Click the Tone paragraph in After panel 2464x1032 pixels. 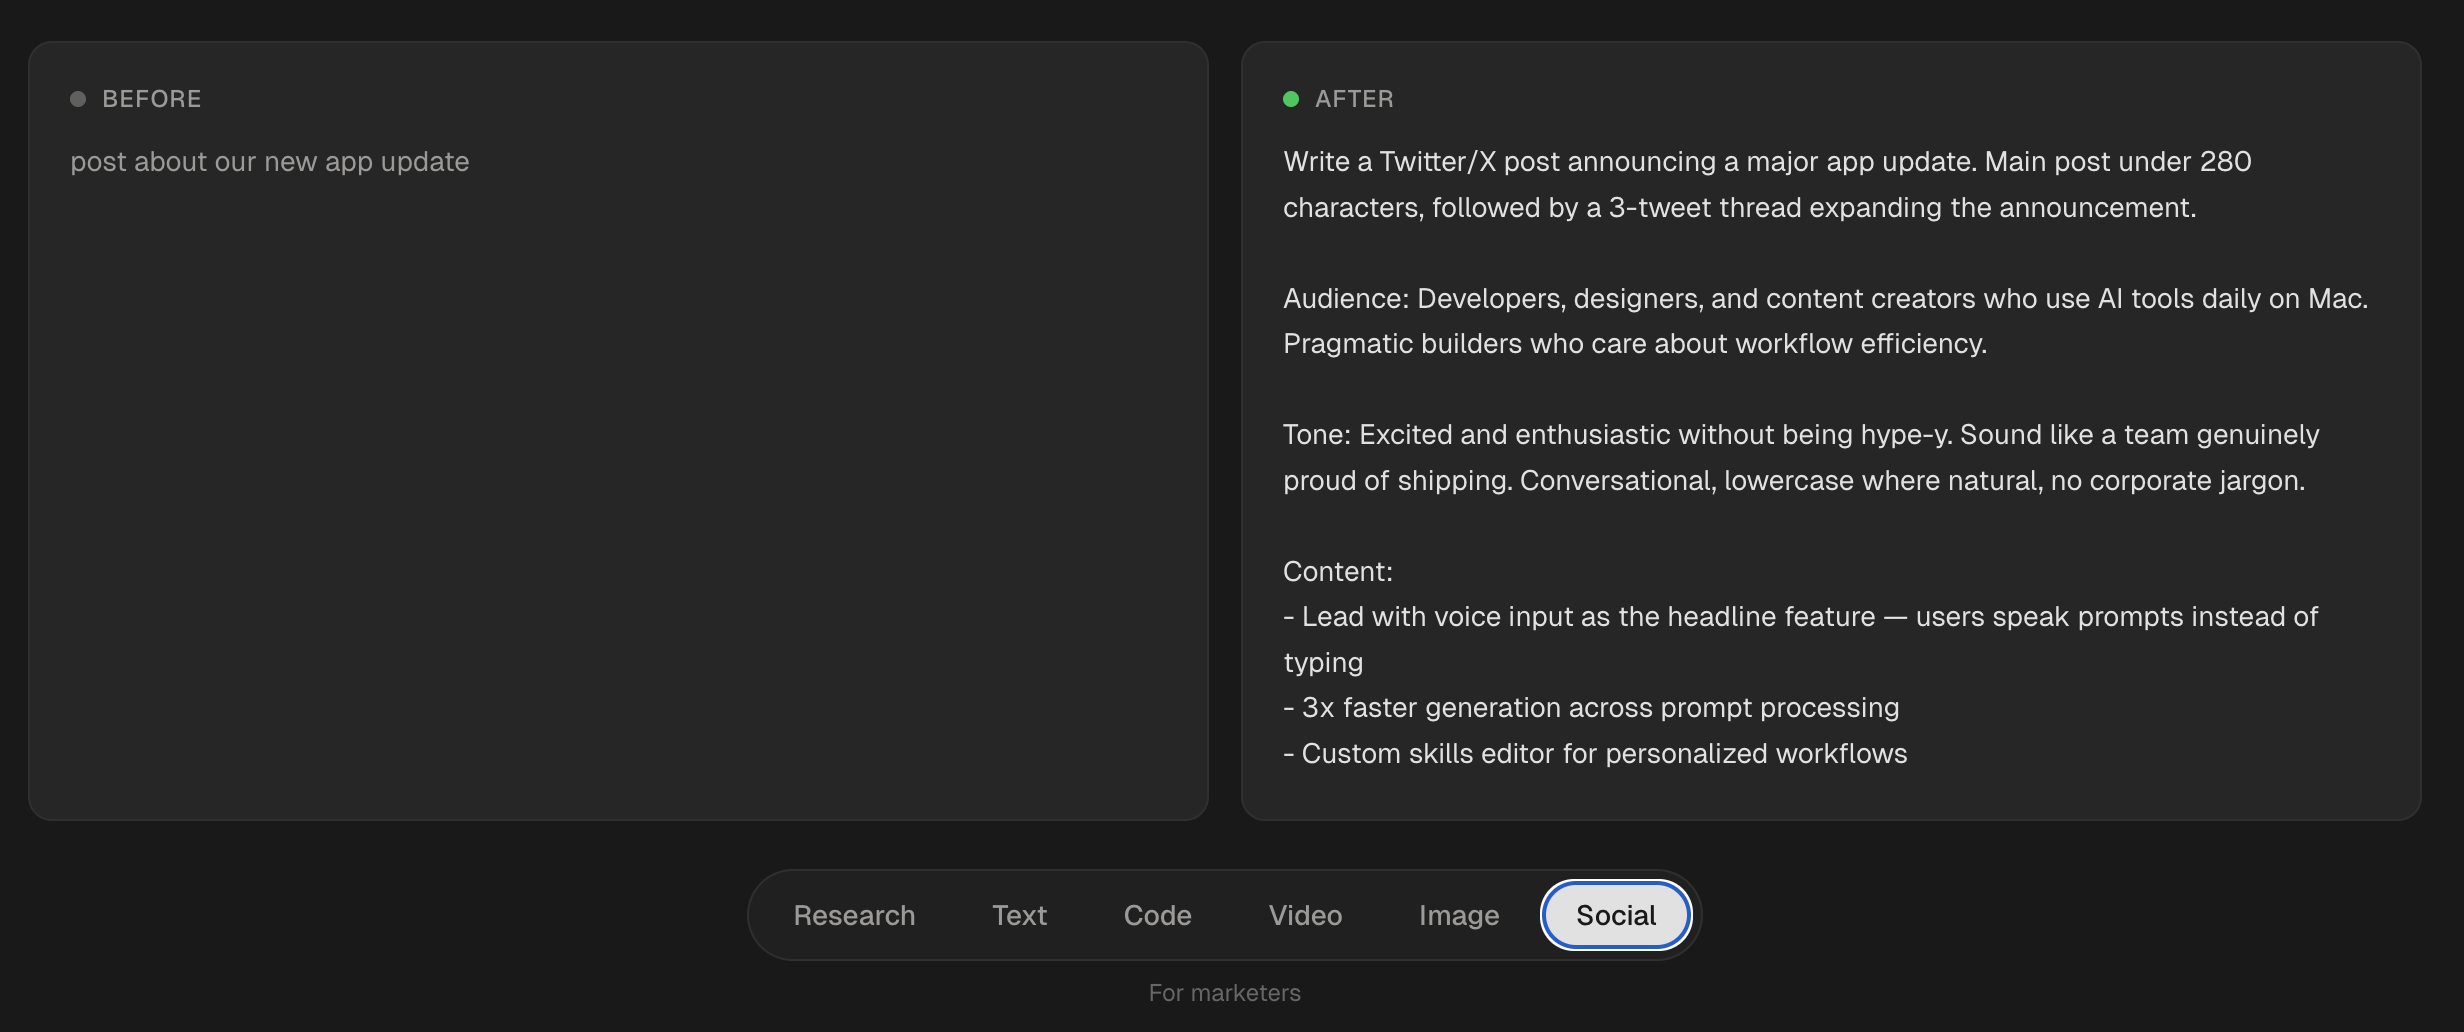click(x=1800, y=458)
